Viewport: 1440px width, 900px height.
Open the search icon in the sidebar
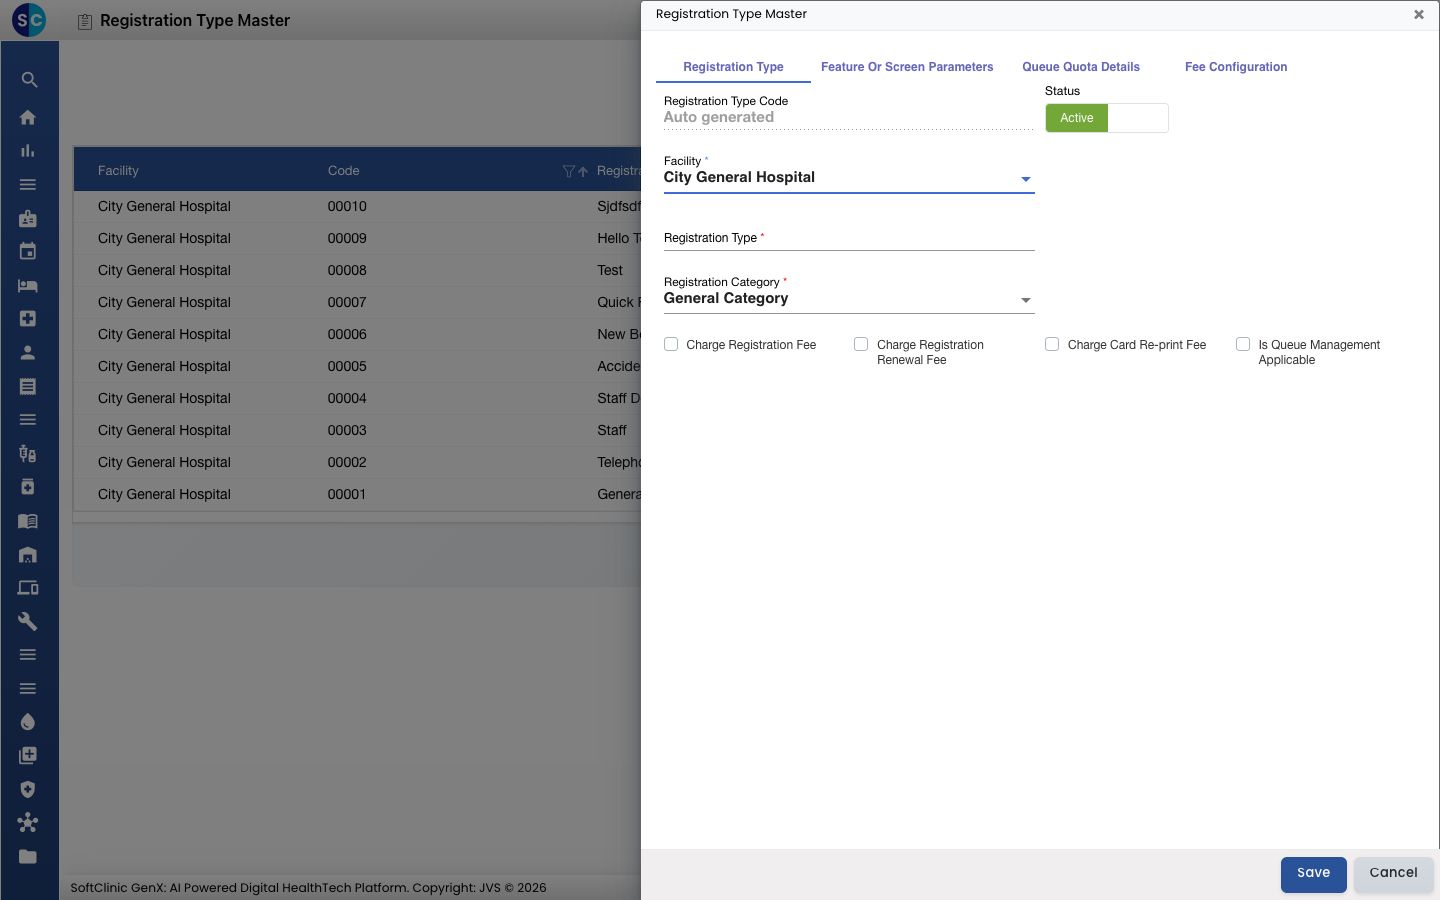[29, 80]
